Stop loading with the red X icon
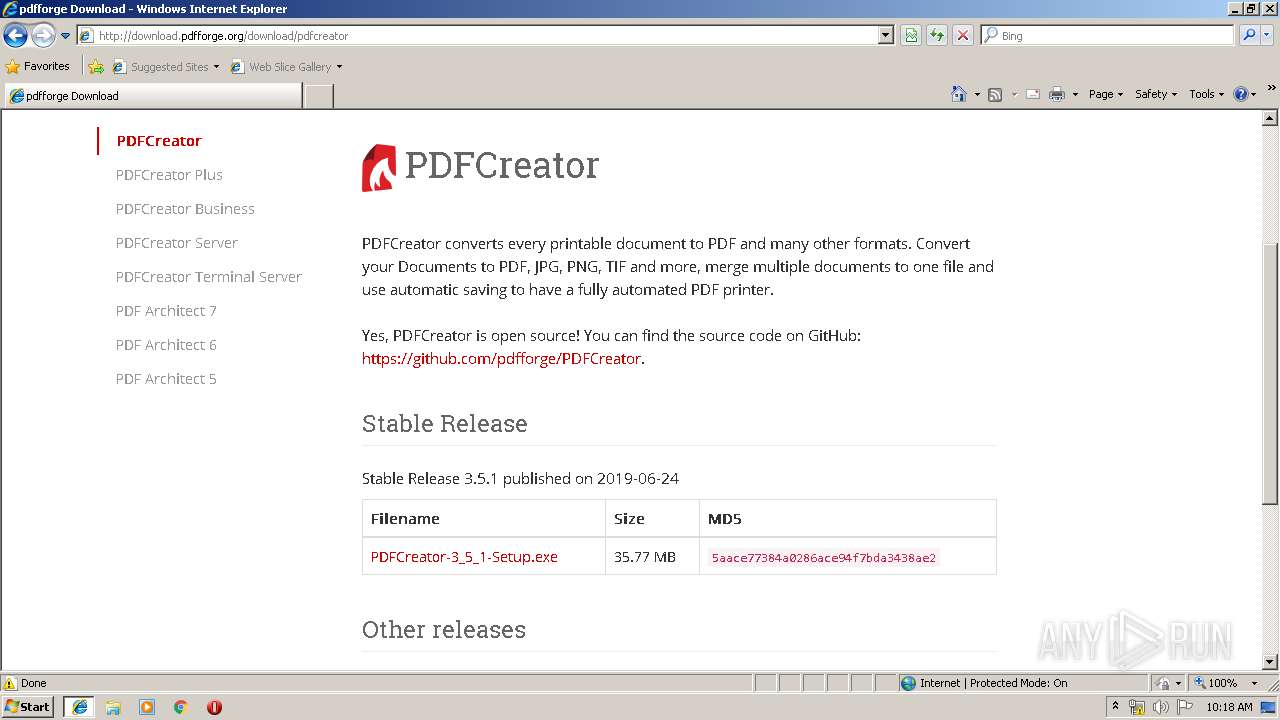 963,36
